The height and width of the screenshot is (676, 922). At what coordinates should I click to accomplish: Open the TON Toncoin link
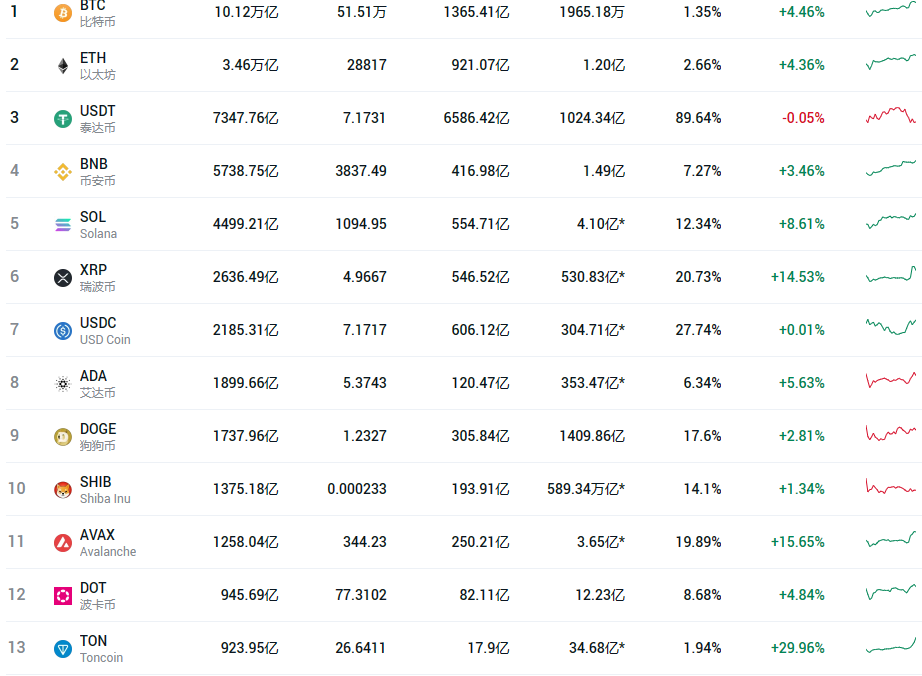[x=101, y=649]
